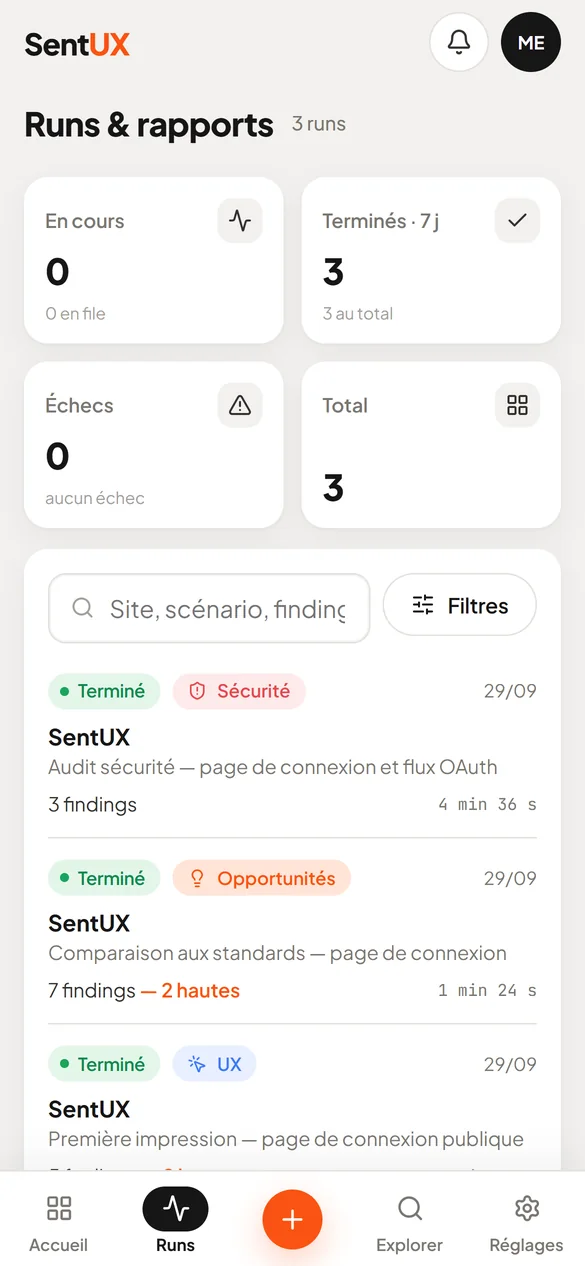The height and width of the screenshot is (1266, 585).
Task: Click the activity pulse icon in En cours card
Action: pos(240,220)
